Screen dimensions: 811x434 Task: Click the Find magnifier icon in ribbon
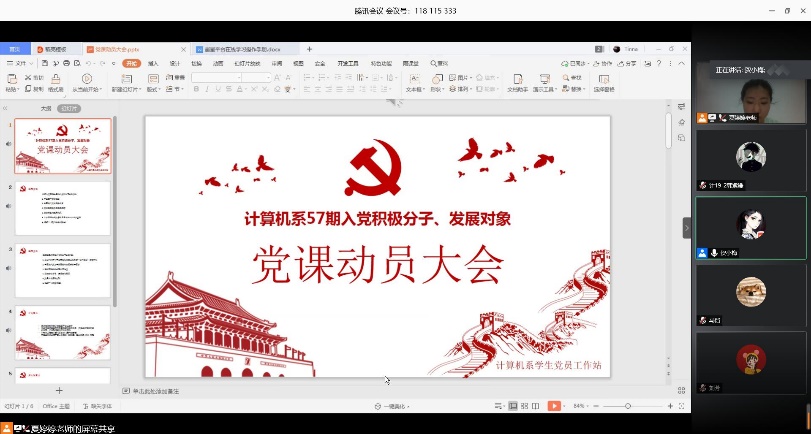(x=566, y=78)
